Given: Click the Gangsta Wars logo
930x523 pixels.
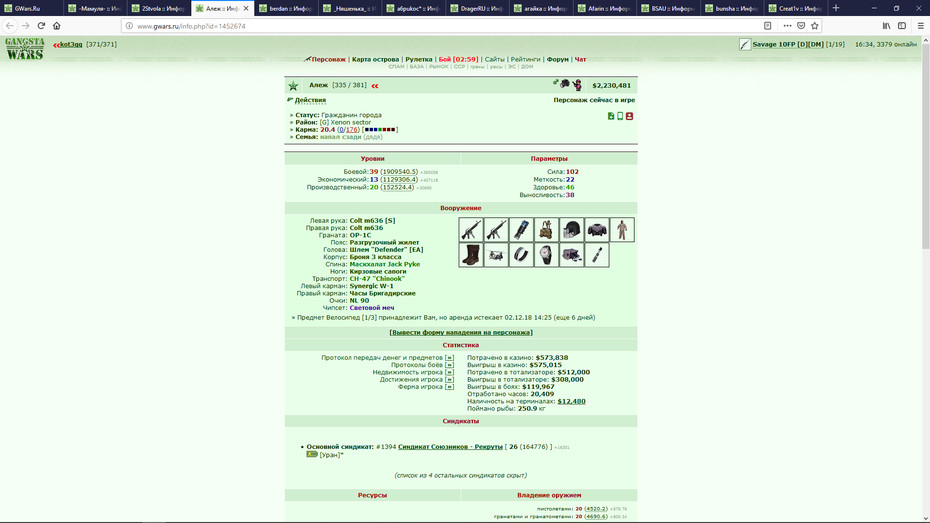Looking at the screenshot, I should [x=24, y=49].
